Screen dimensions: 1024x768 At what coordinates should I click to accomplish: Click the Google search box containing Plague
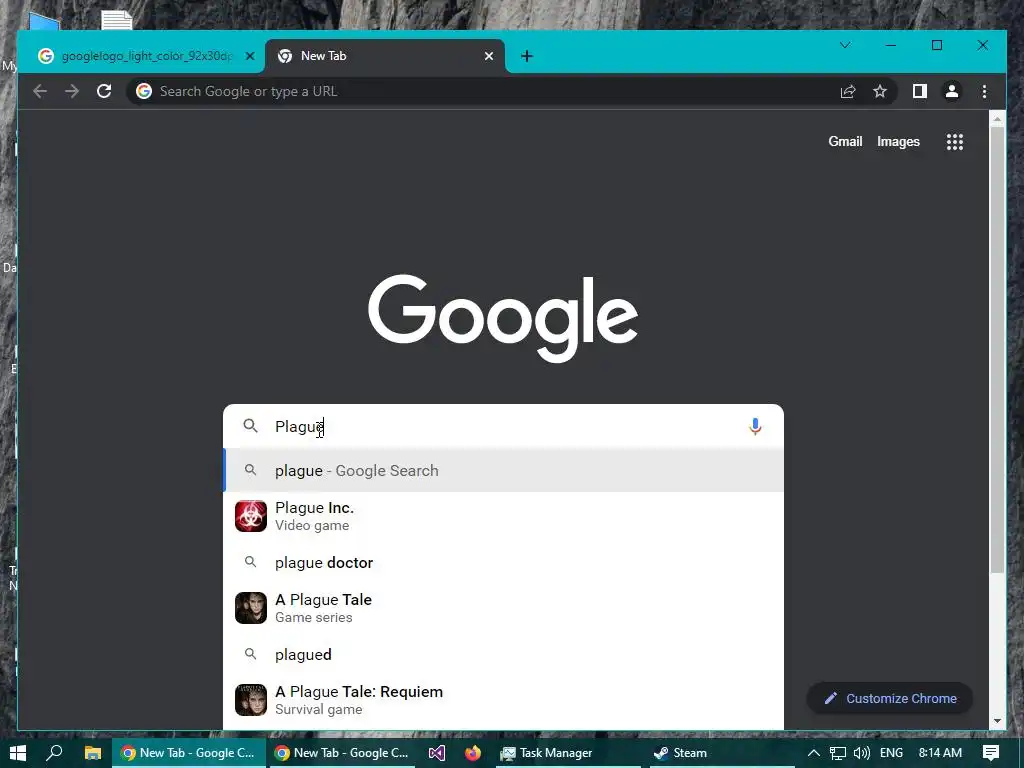point(504,426)
